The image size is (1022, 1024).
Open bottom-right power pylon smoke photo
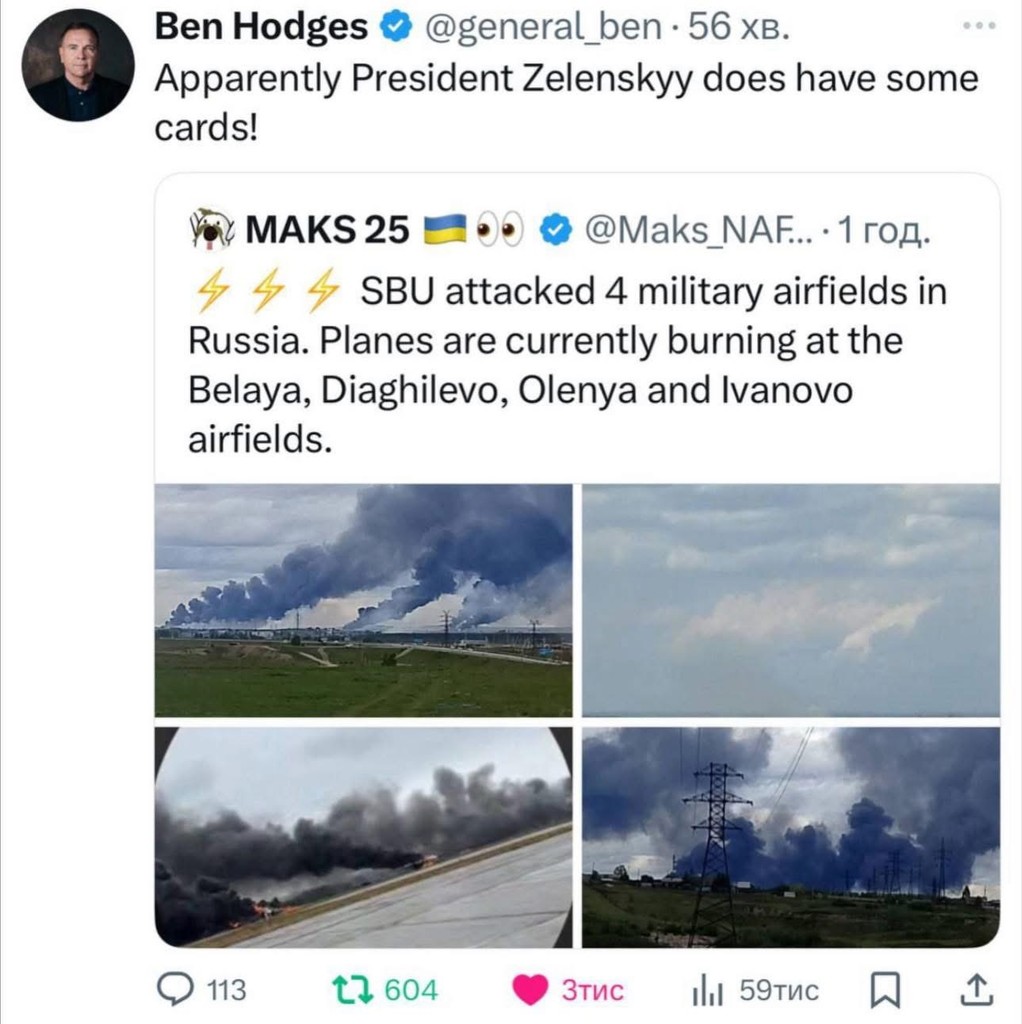[791, 837]
